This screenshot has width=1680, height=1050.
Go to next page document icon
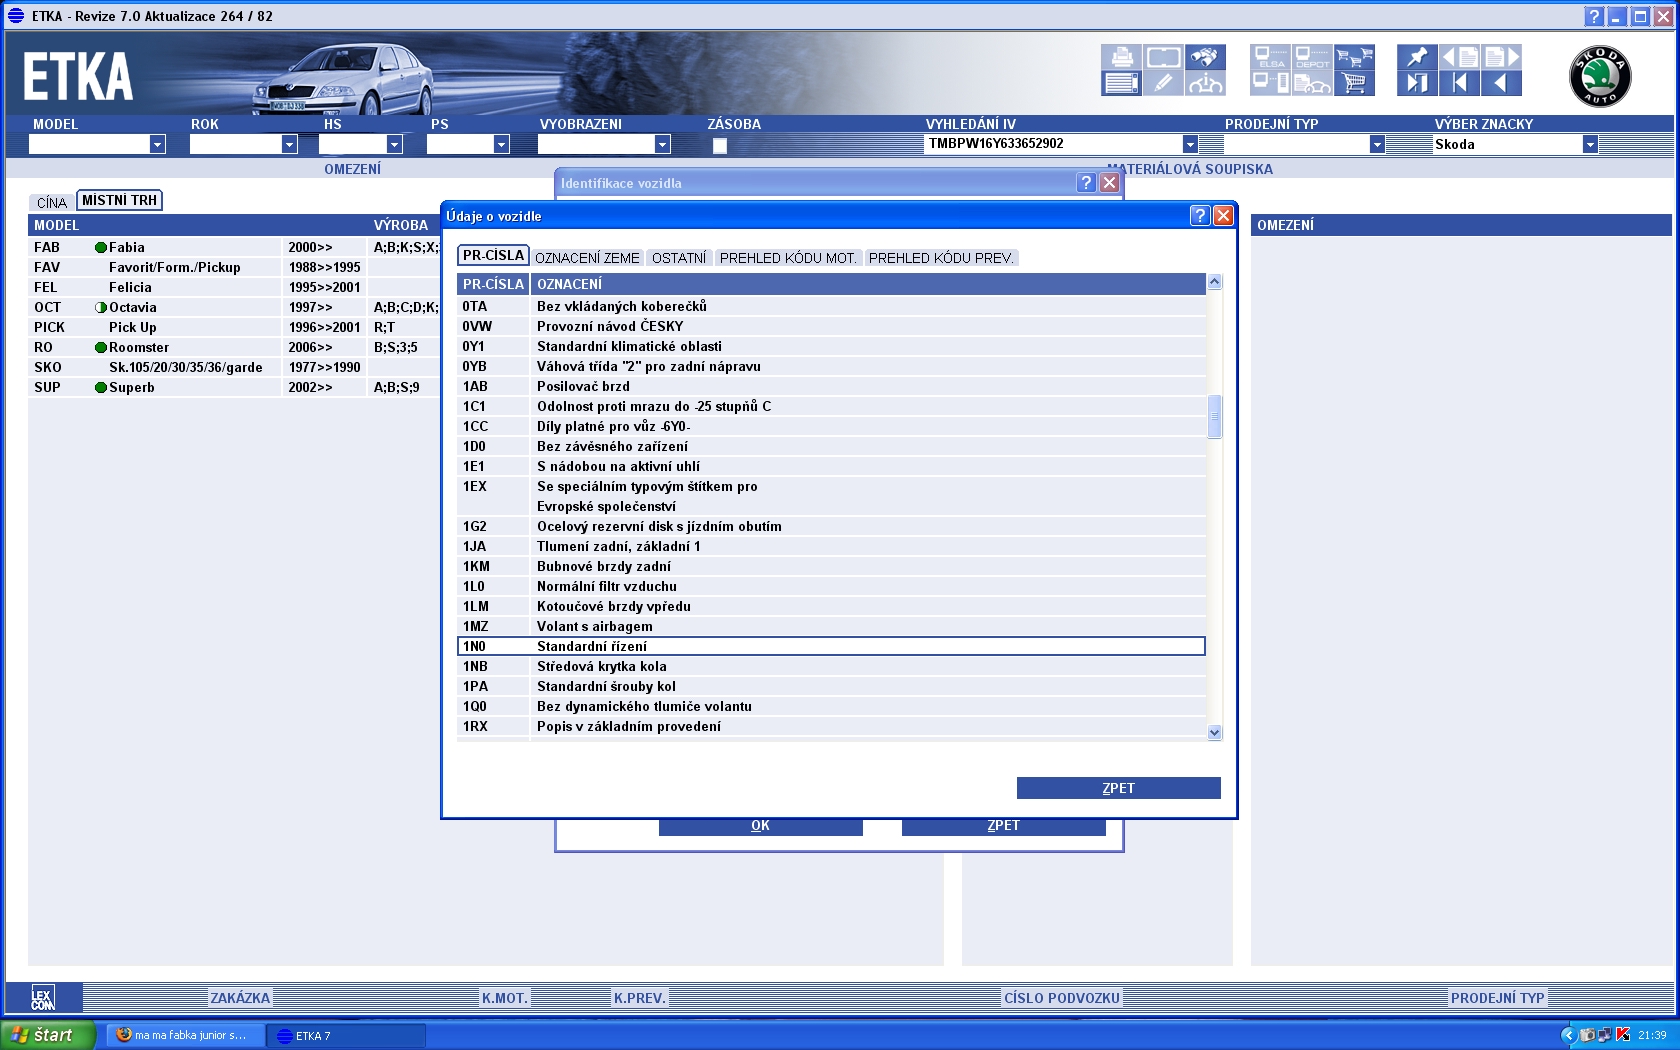click(1501, 57)
